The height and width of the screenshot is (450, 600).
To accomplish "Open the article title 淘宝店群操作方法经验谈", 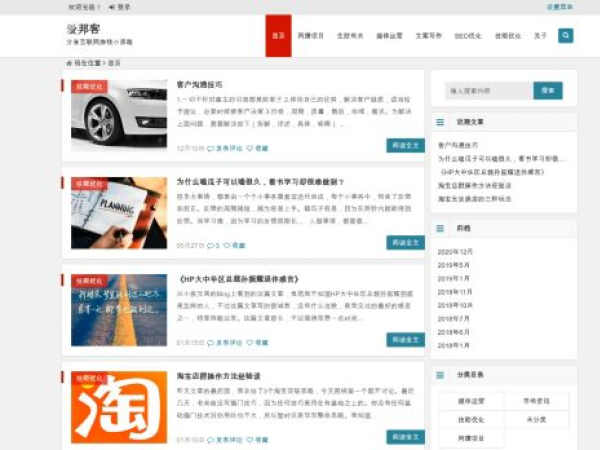I will tap(218, 376).
